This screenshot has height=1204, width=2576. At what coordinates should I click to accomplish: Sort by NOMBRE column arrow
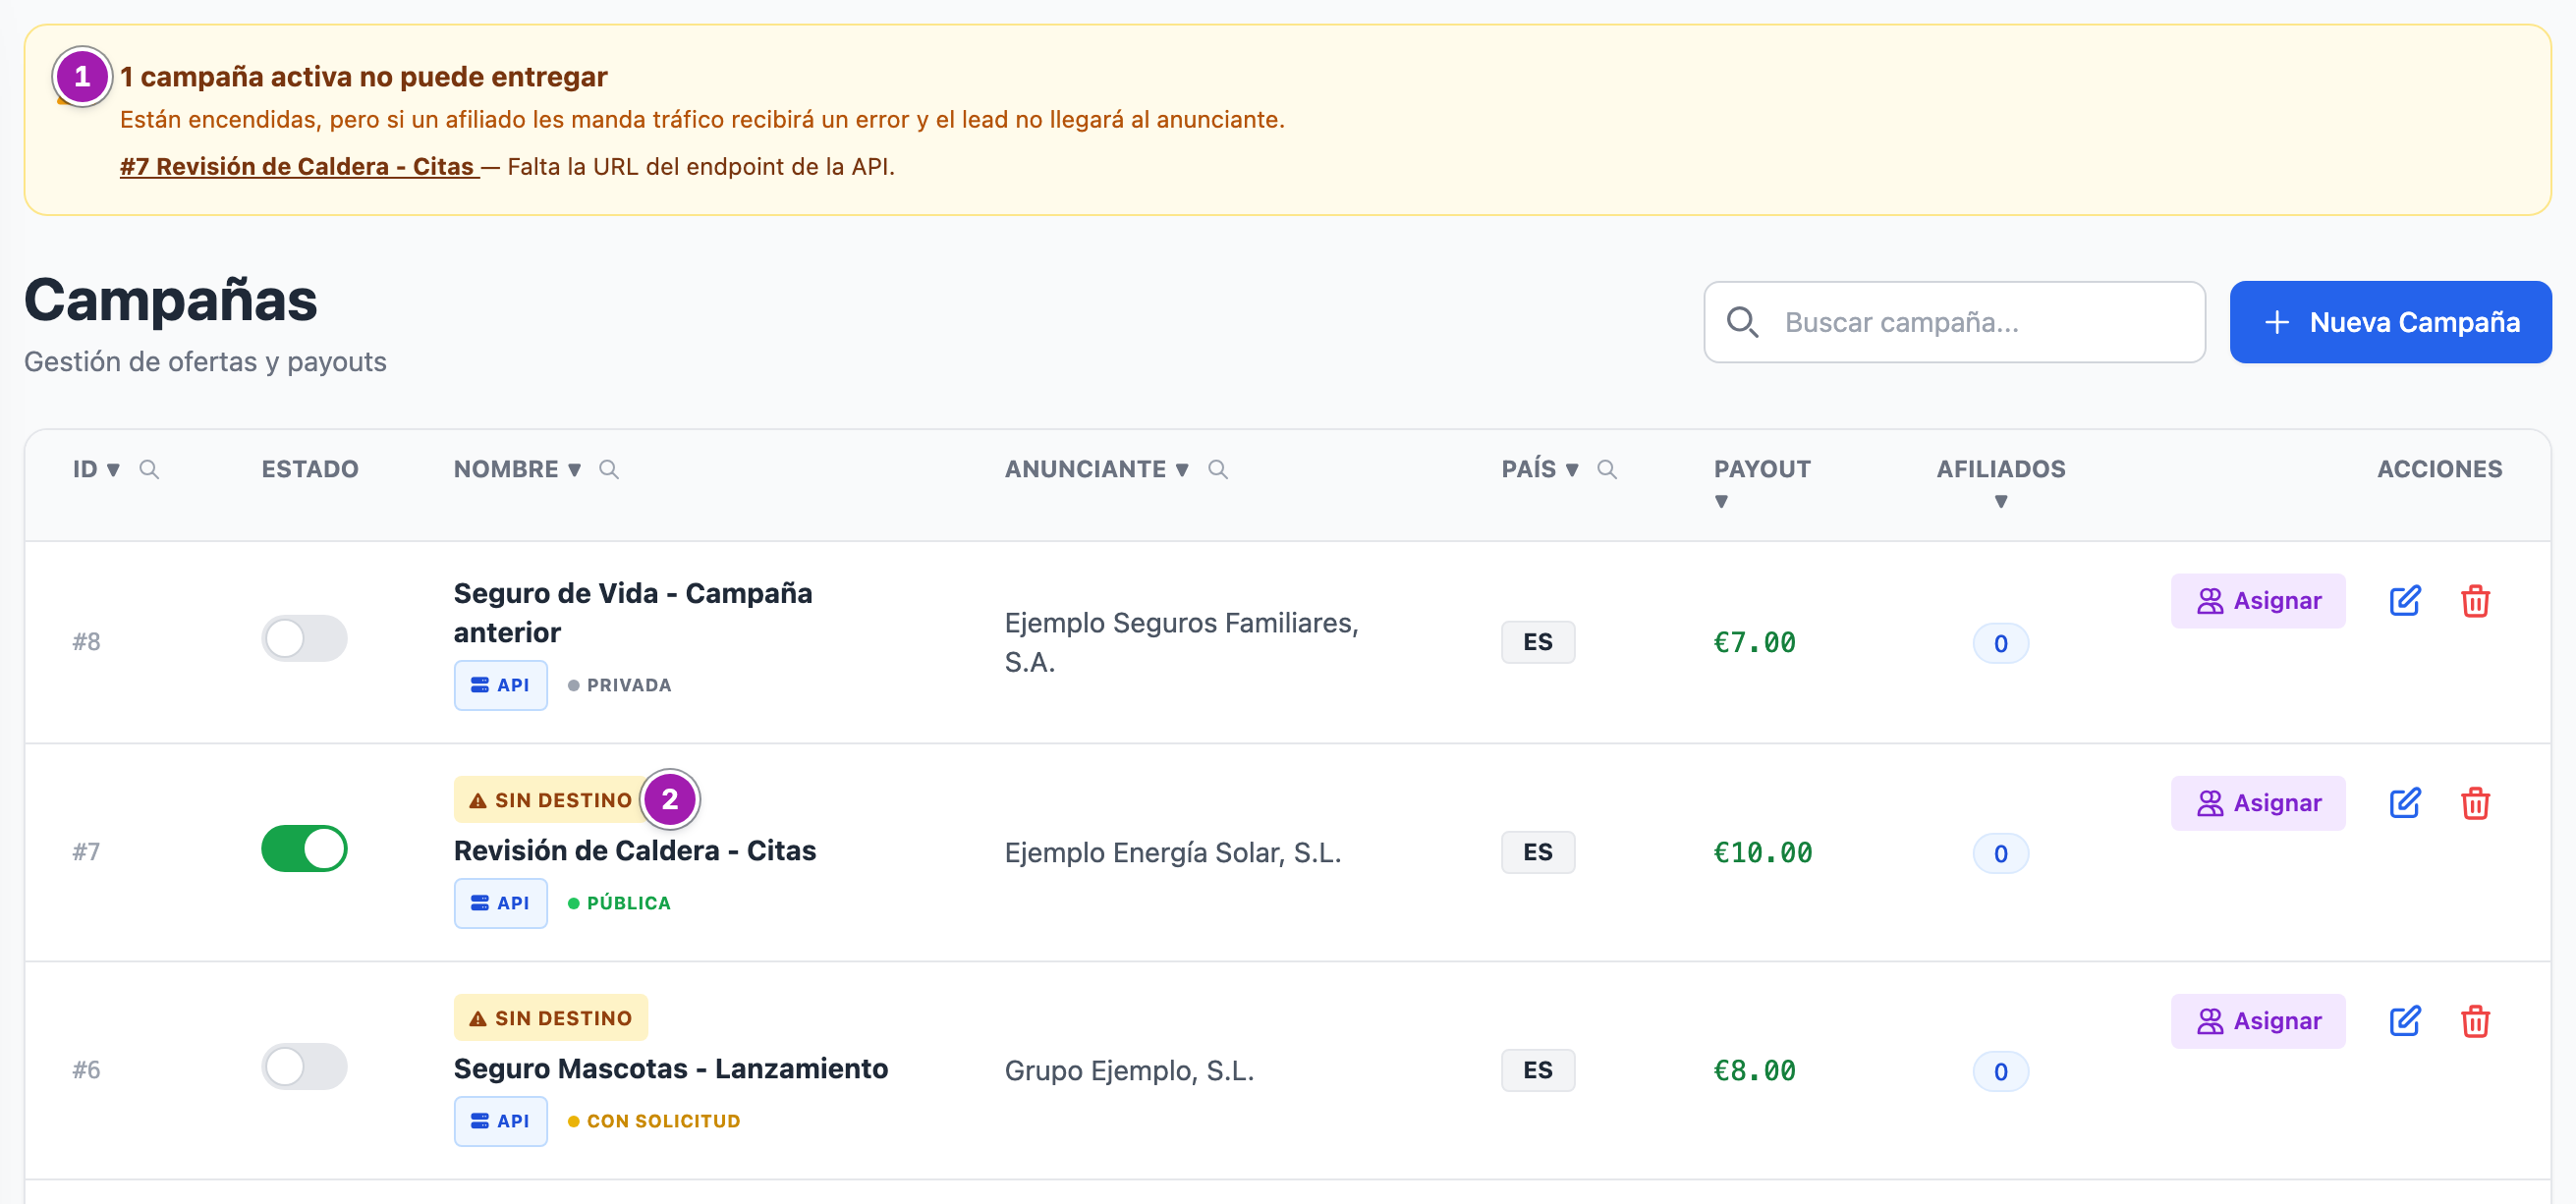[x=574, y=470]
